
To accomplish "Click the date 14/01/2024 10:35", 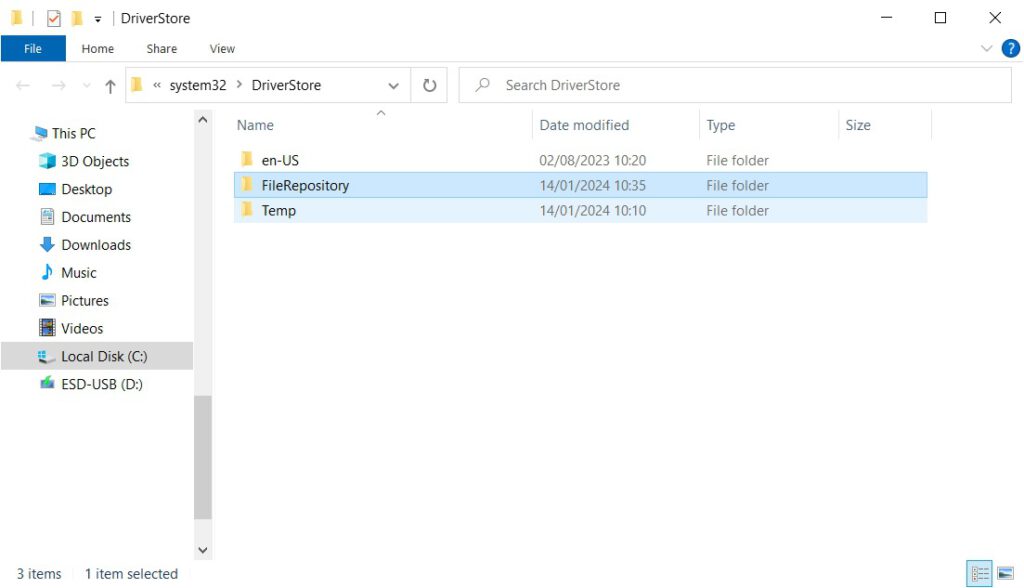I will coord(592,186).
